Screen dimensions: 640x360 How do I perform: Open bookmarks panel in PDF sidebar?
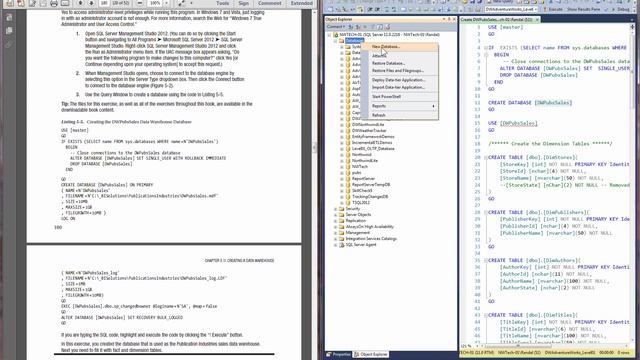point(9,31)
